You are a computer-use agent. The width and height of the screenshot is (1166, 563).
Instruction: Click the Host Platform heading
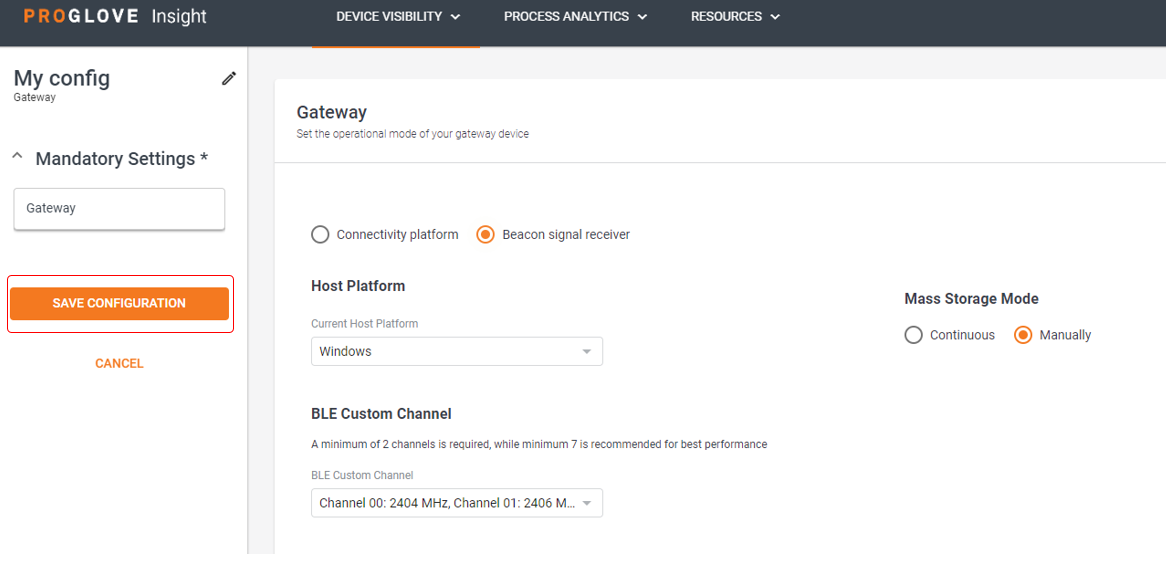(x=358, y=286)
